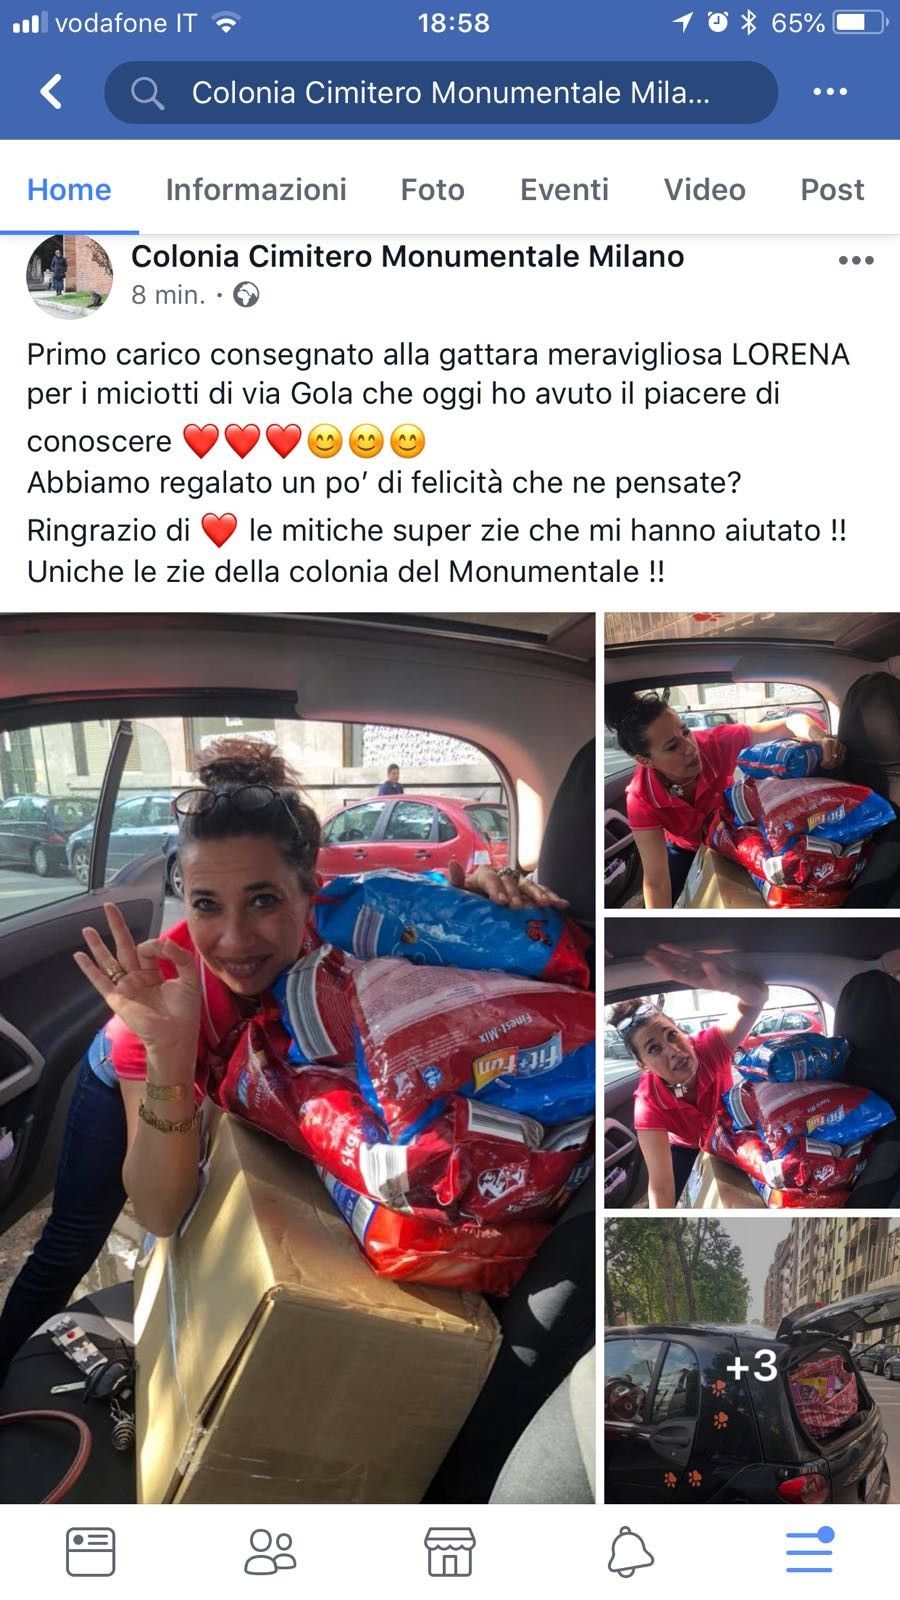Tap the search magnifier icon
Screen dimensions: 900x1600
point(147,93)
